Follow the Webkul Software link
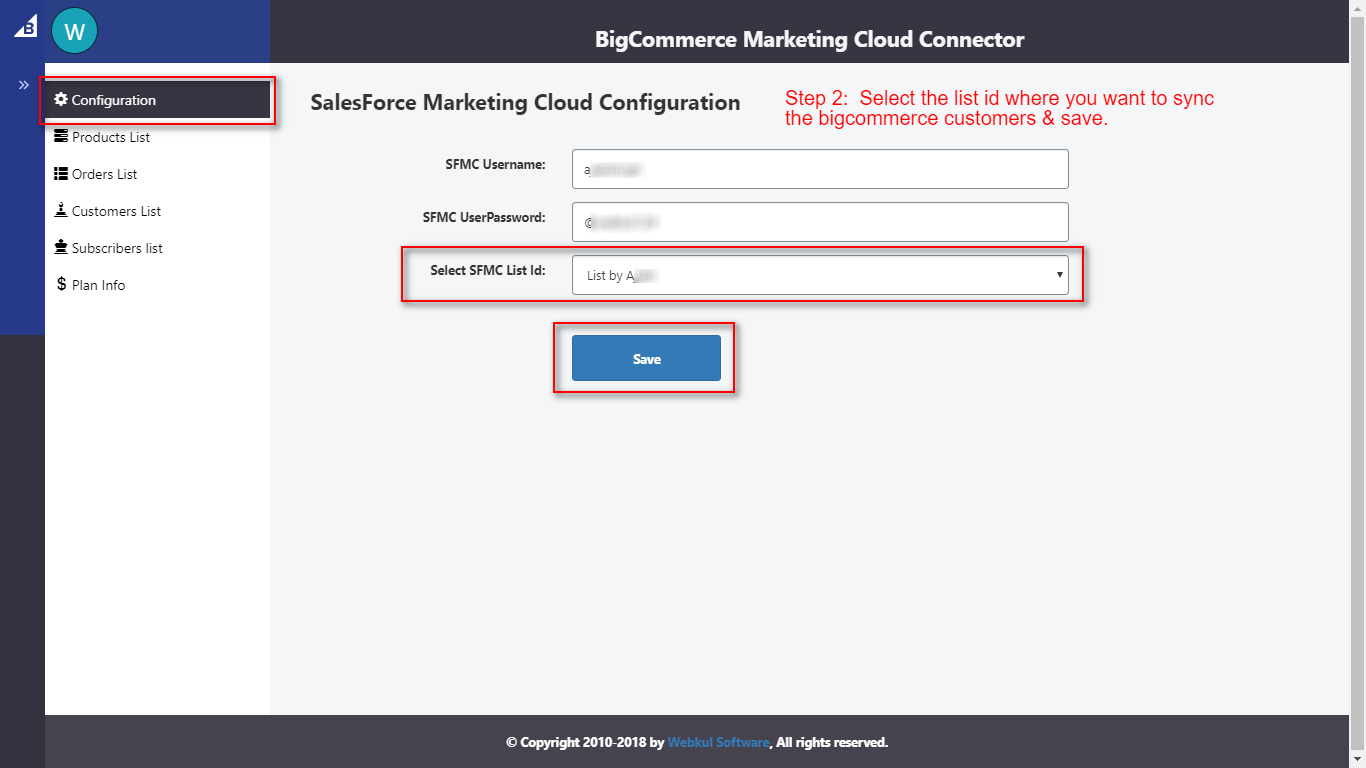Viewport: 1366px width, 768px height. (718, 742)
